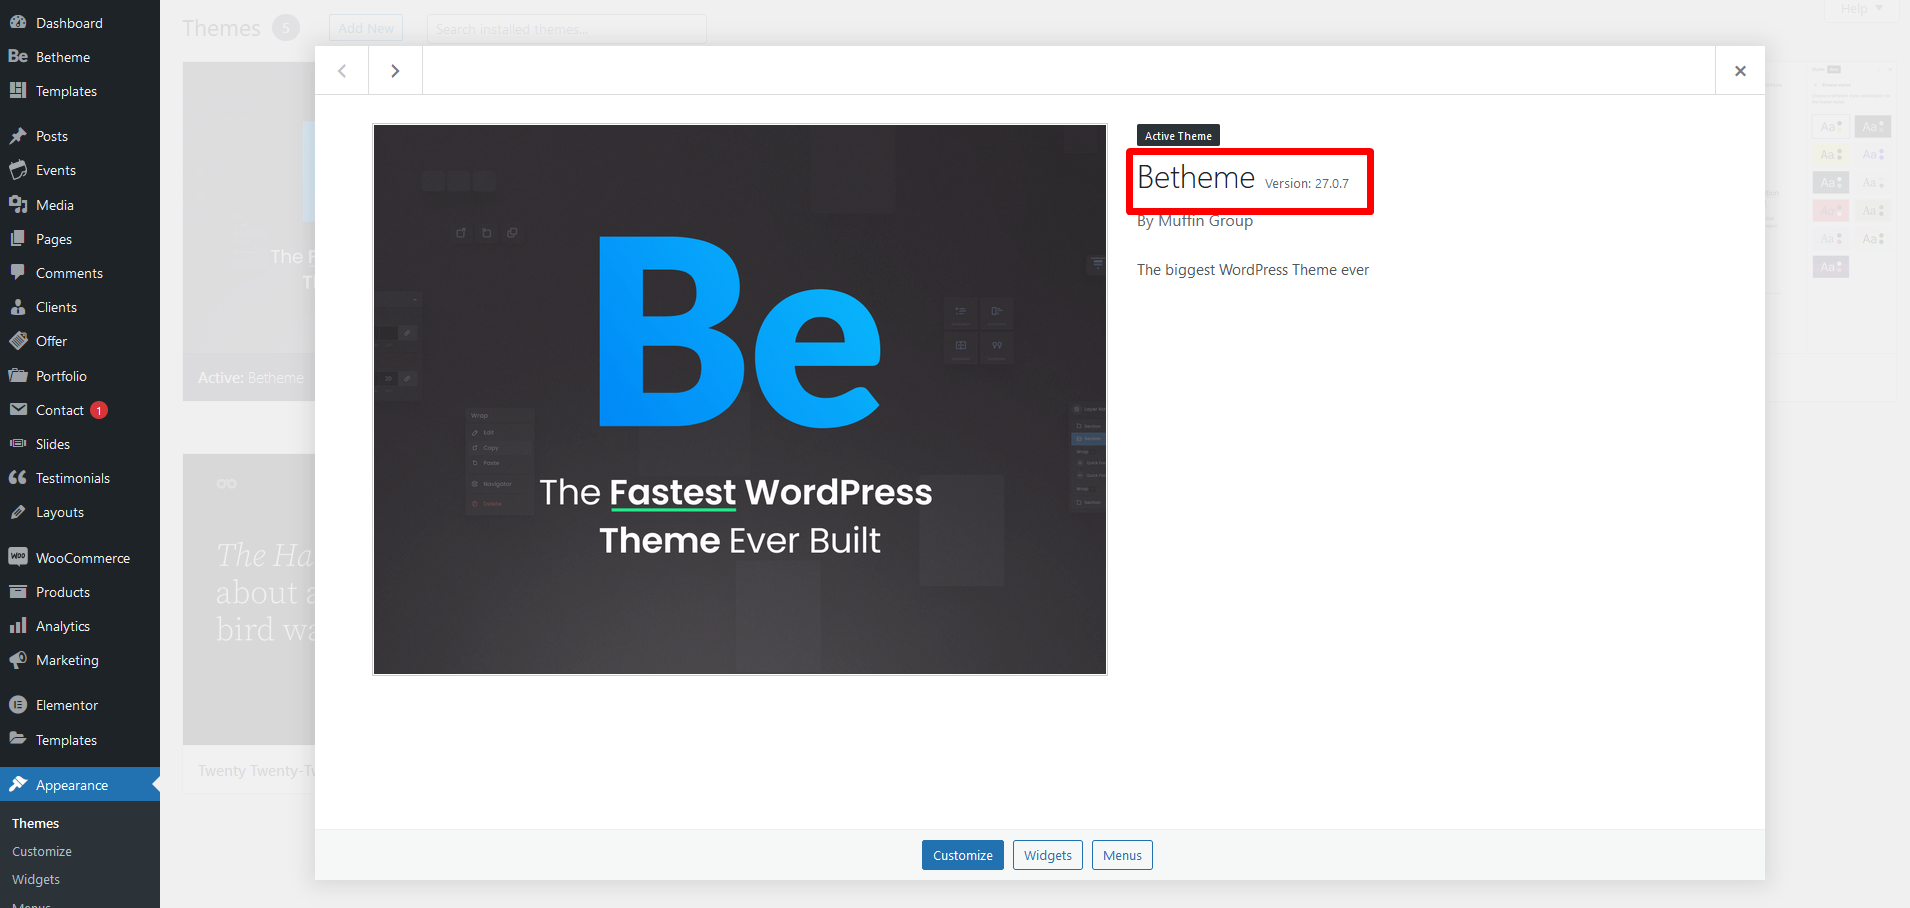Expand the Help dropdown tab
This screenshot has width=1910, height=908.
[1862, 9]
